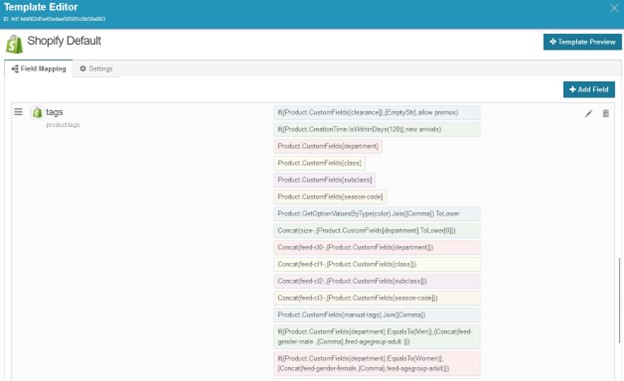
Task: Select the Product.CustomFields[subclass] expression
Action: click(325, 180)
